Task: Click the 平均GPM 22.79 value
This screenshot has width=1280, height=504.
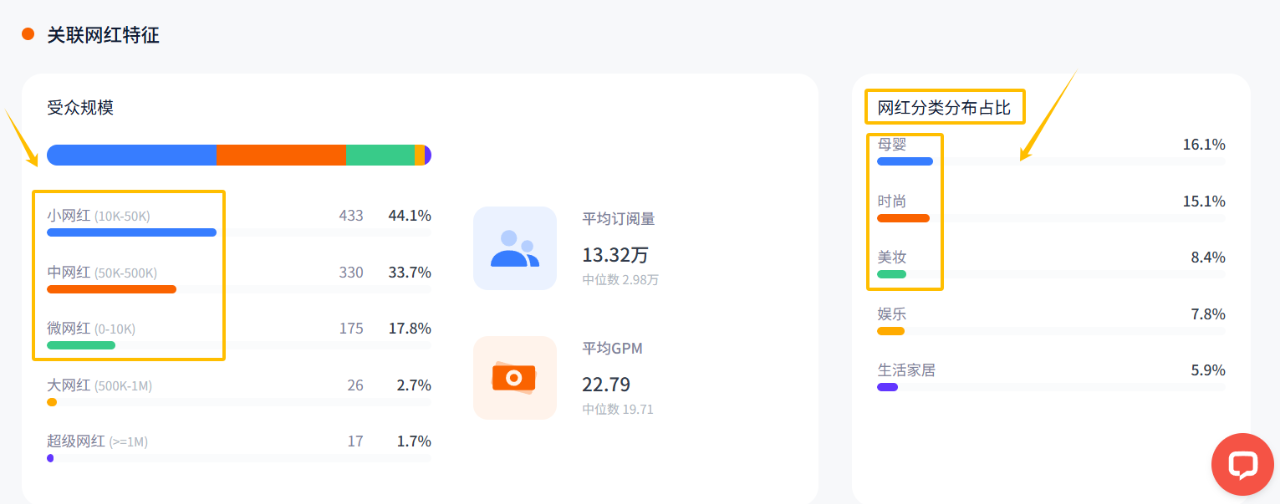Action: click(607, 384)
